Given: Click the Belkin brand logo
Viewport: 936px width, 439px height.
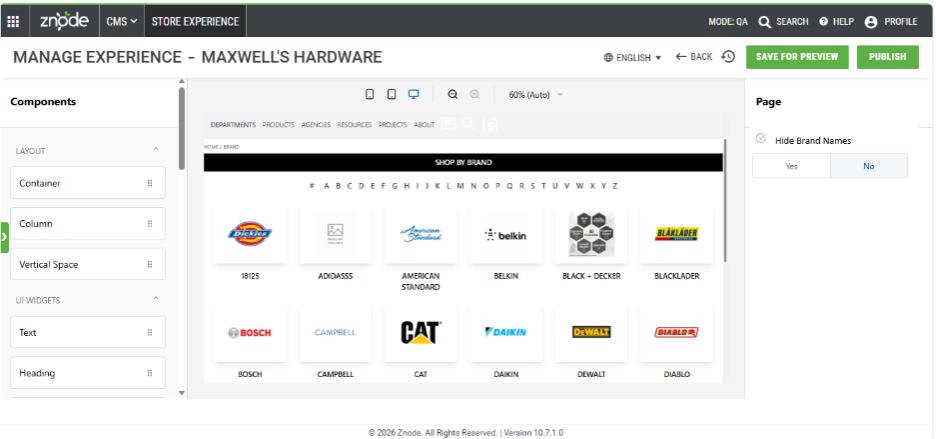Looking at the screenshot, I should [x=506, y=235].
